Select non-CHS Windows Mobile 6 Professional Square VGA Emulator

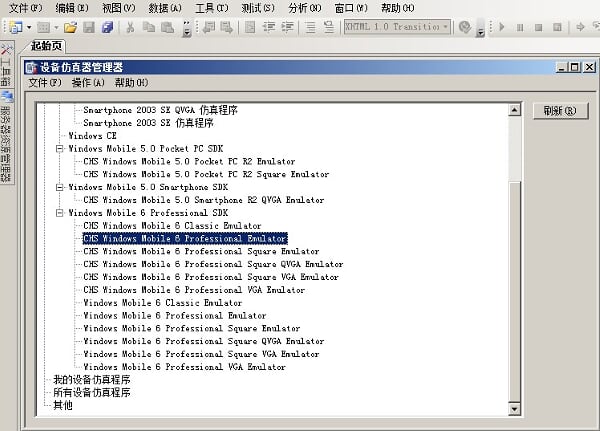(x=201, y=354)
